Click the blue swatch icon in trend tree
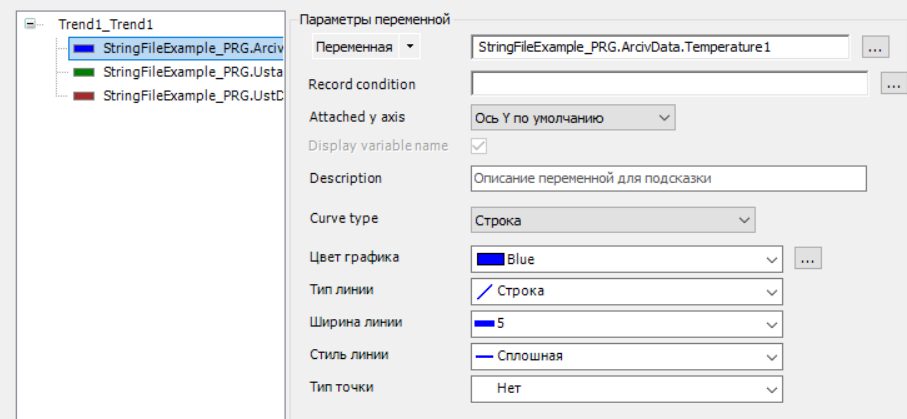The width and height of the screenshot is (907, 419). (x=84, y=48)
